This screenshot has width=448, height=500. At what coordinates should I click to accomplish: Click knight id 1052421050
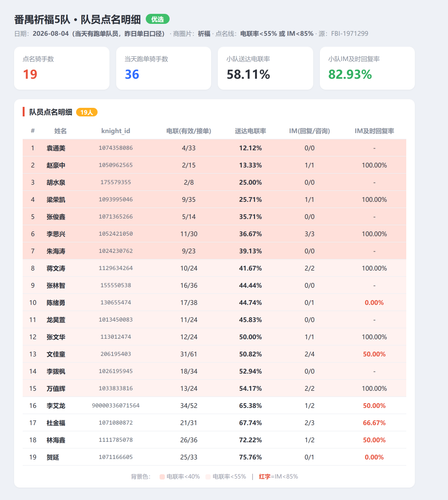[116, 234]
